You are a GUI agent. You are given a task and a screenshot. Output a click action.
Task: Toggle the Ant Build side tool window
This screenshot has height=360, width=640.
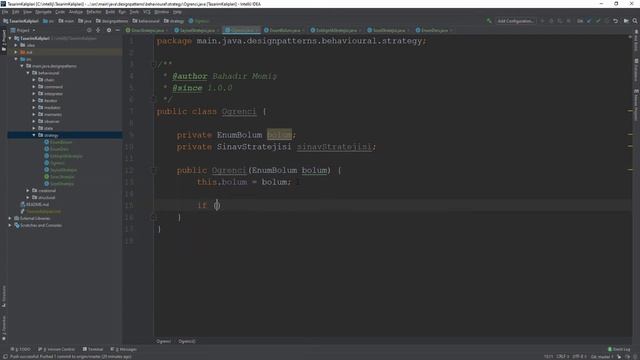(x=636, y=40)
